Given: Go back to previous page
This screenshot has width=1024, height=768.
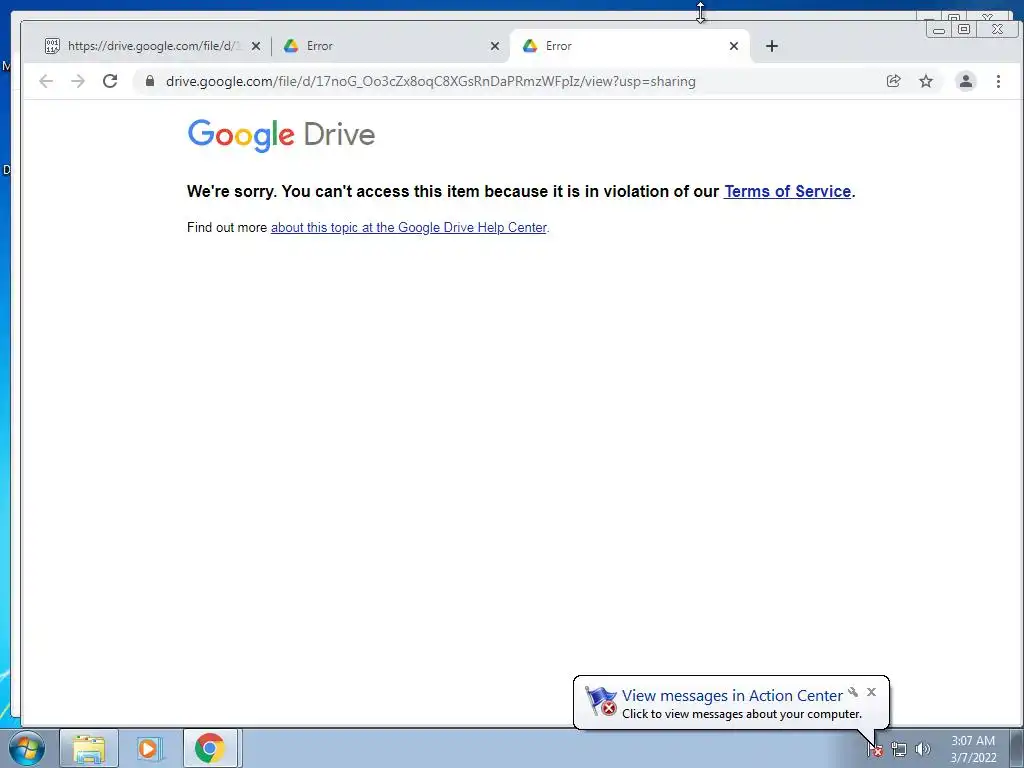Looking at the screenshot, I should point(46,81).
